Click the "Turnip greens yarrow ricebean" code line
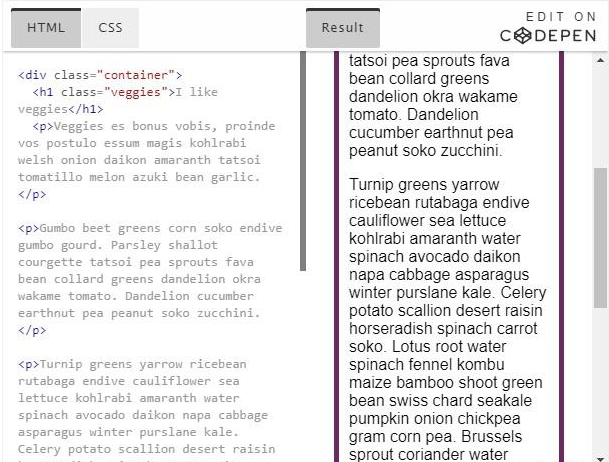This screenshot has width=609, height=462. pos(132,364)
